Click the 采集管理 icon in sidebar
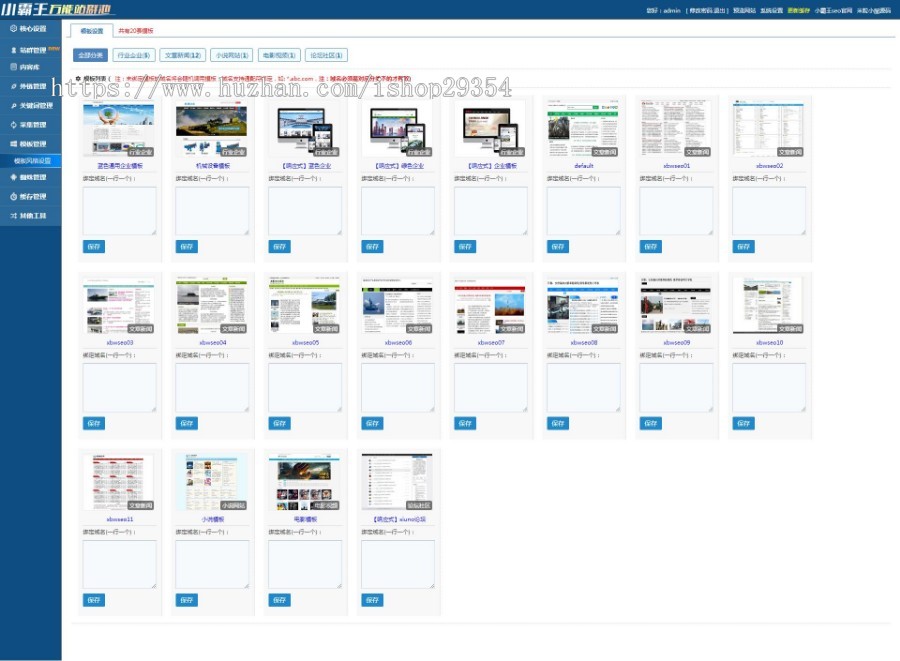 13,125
